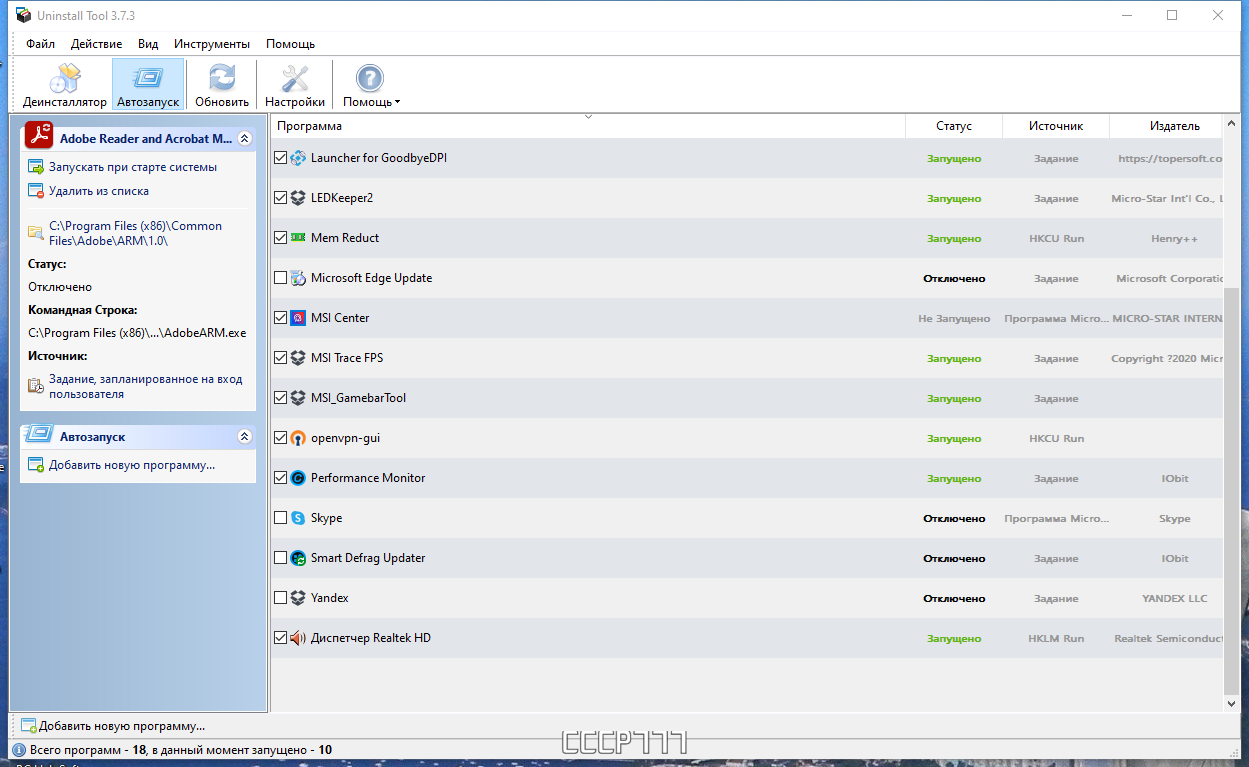Check the Smart Defrag Updater checkbox
Image resolution: width=1249 pixels, height=767 pixels.
[x=281, y=558]
